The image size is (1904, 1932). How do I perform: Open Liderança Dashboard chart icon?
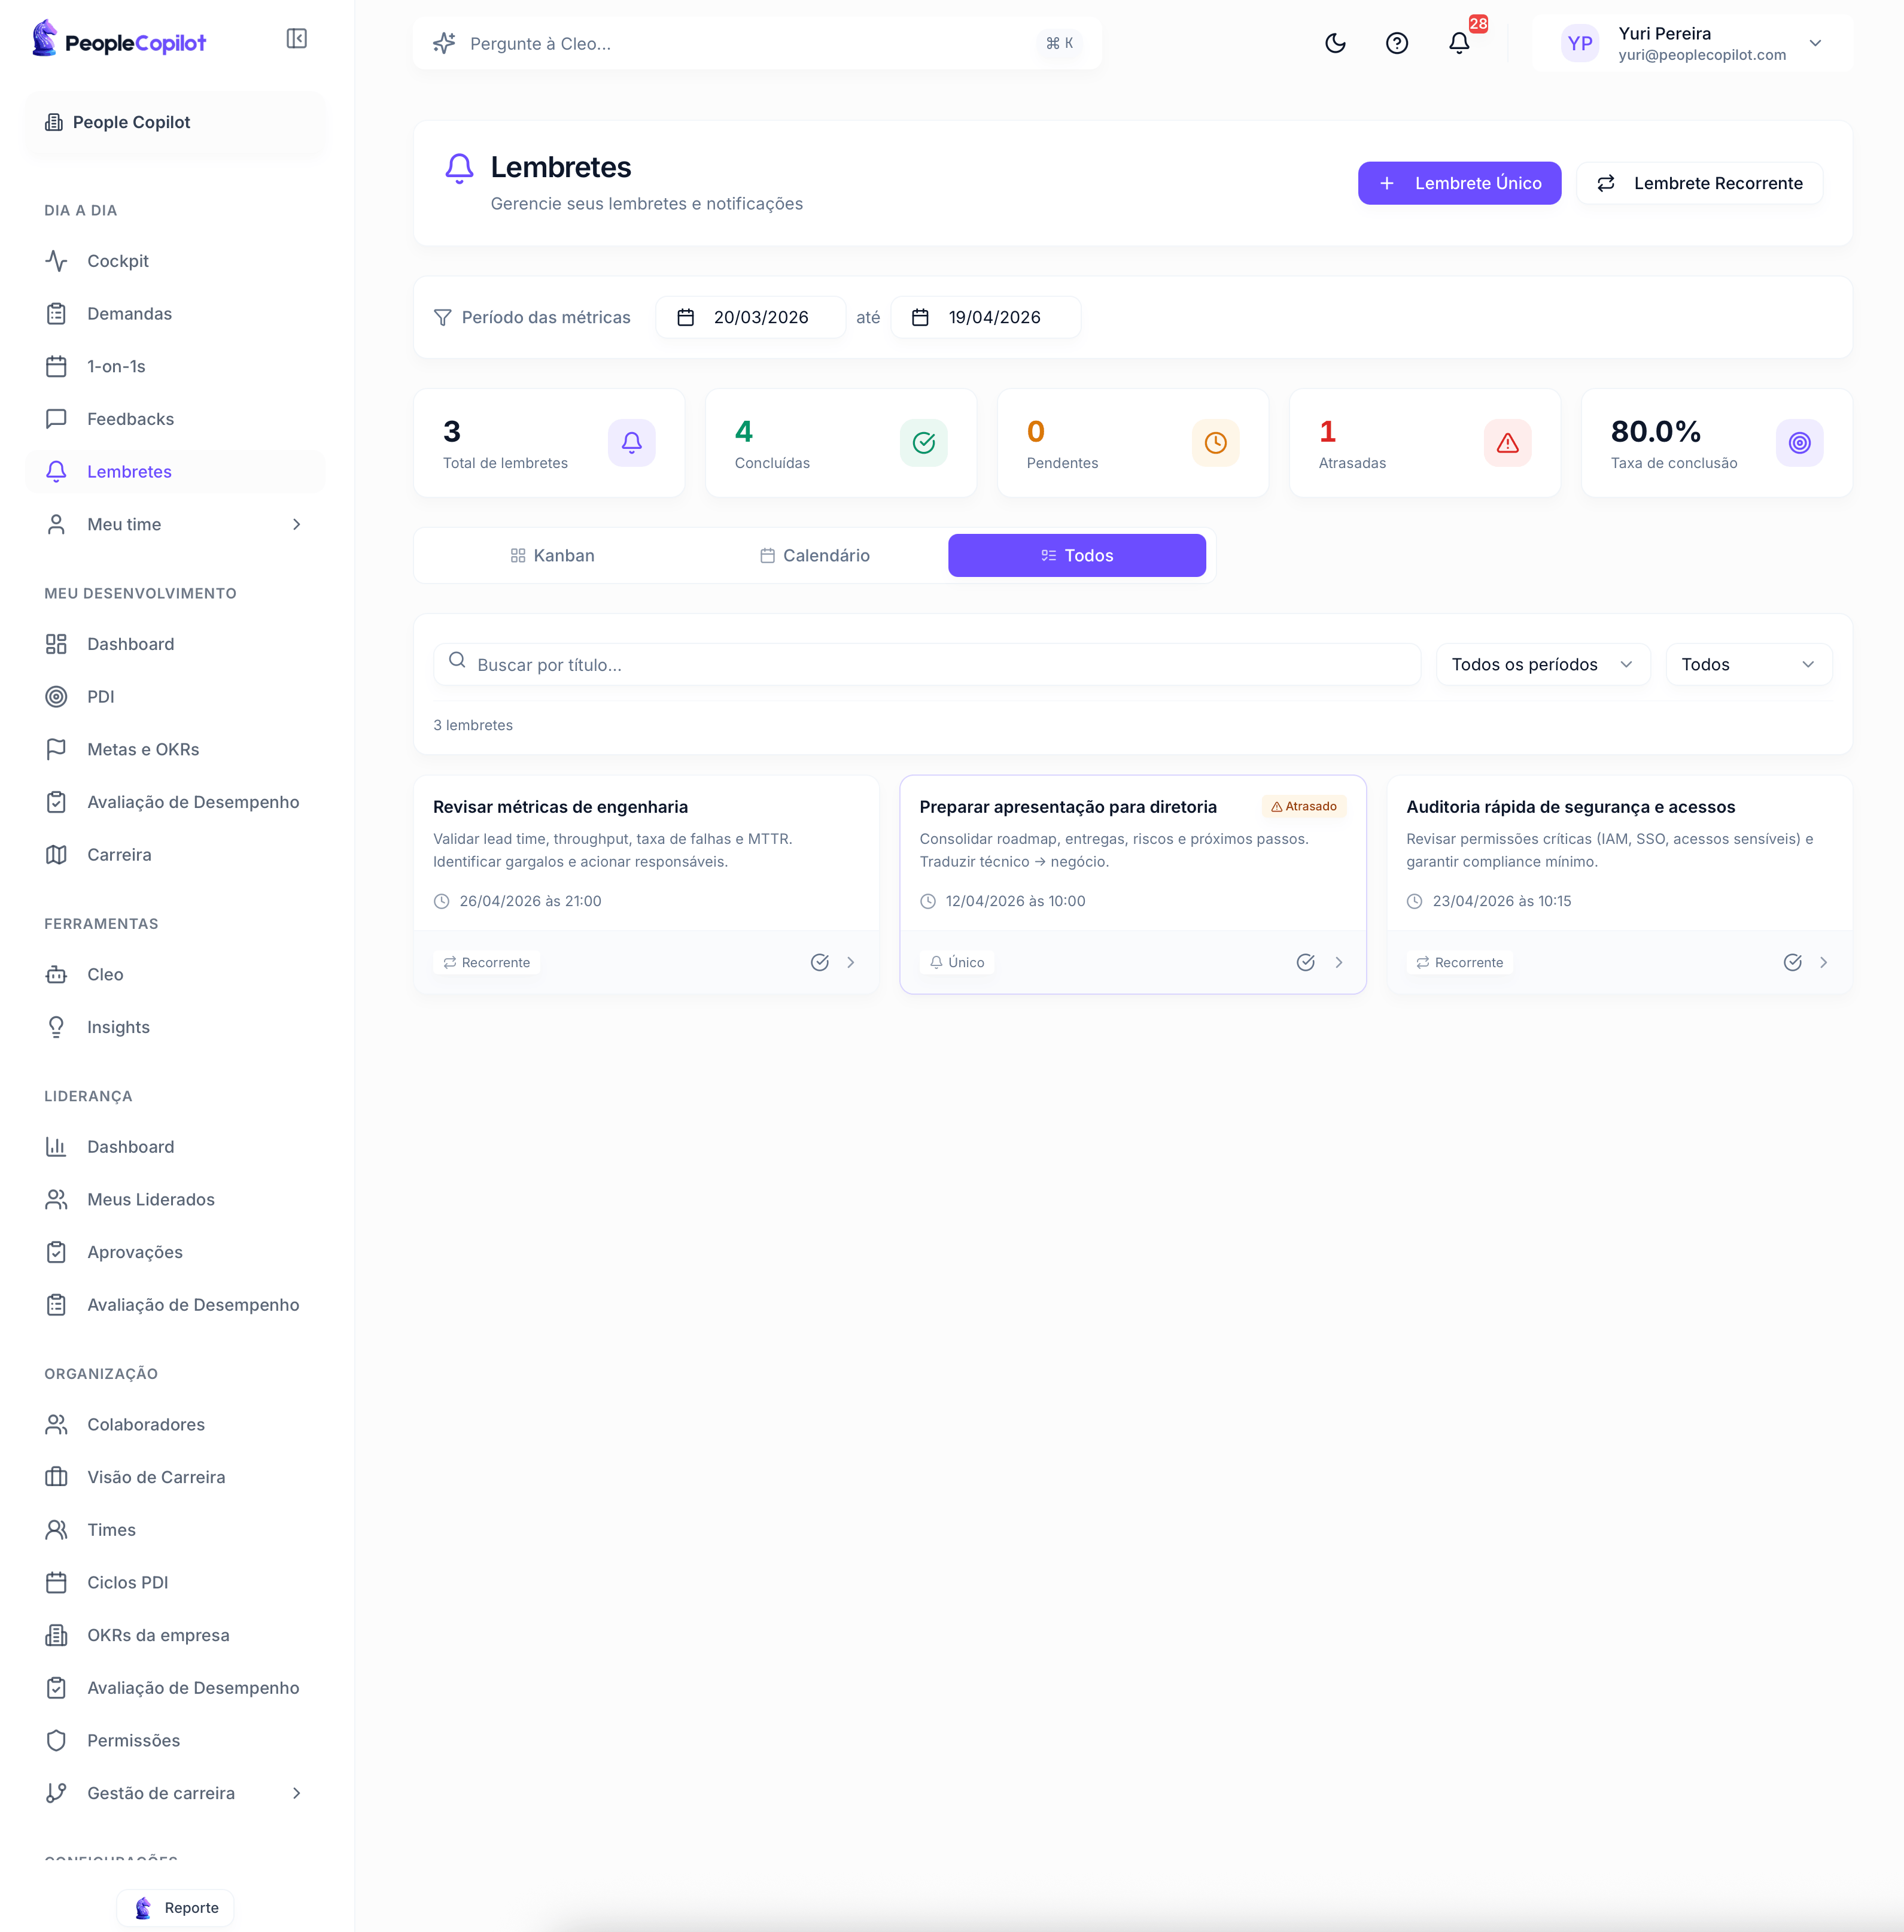(x=175, y=1147)
